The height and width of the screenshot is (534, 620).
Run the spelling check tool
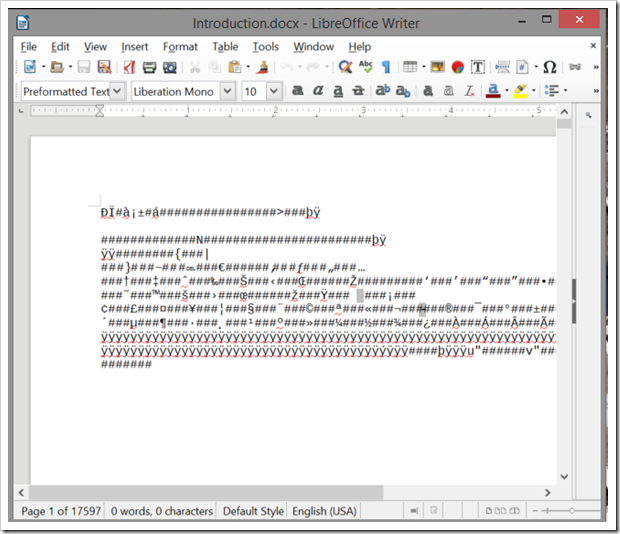(x=365, y=68)
